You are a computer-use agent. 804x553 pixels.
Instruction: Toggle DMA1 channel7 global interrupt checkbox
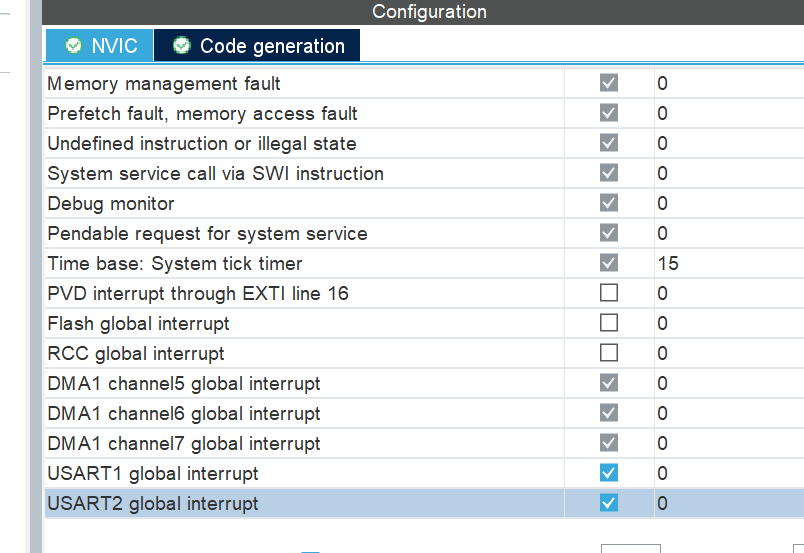[608, 443]
